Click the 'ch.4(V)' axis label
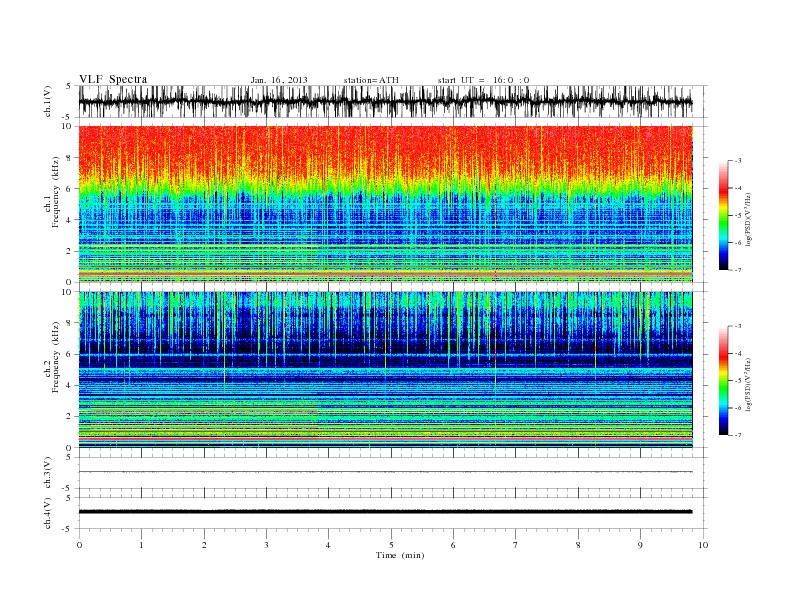The height and width of the screenshot is (612, 792). click(47, 513)
